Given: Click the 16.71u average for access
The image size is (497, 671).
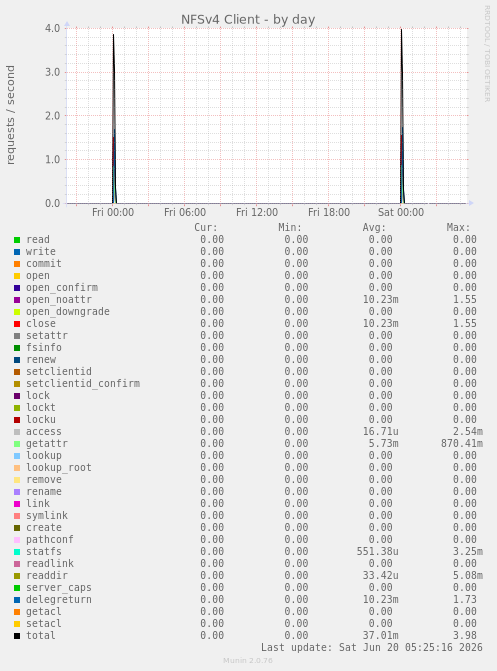Looking at the screenshot, I should coord(381,432).
